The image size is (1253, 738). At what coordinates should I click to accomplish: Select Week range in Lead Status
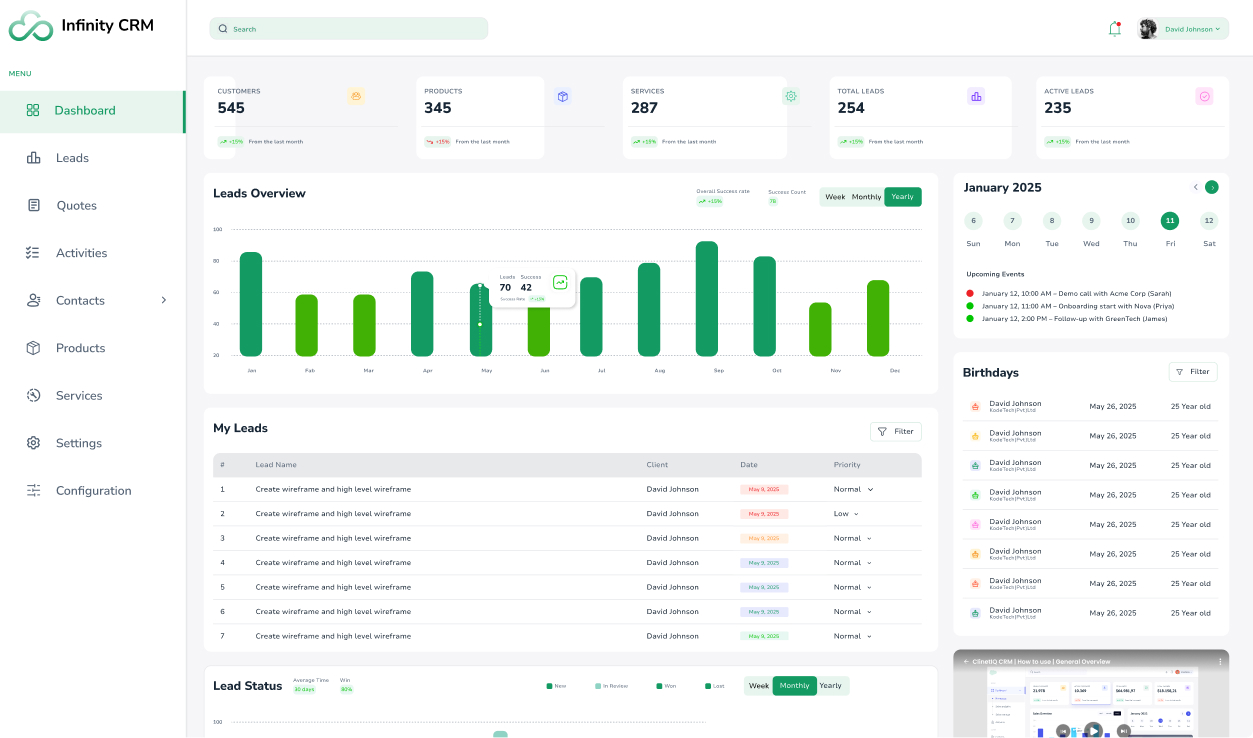759,686
